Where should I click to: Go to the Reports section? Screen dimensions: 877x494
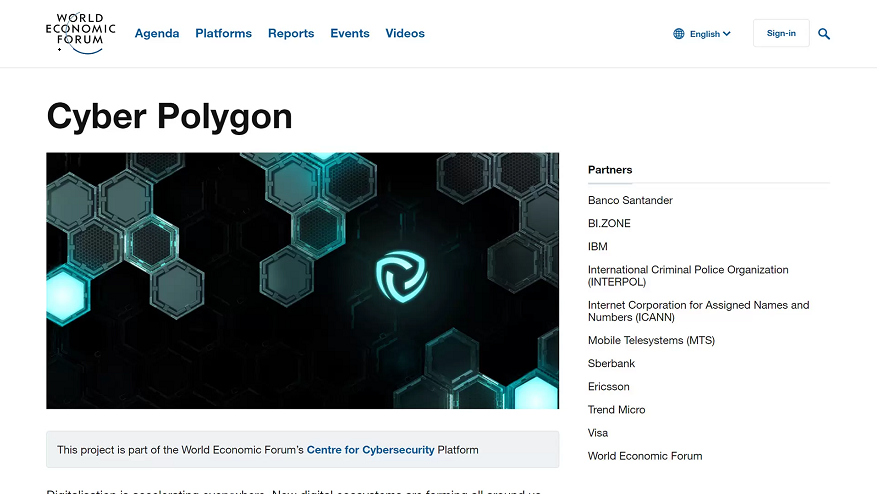coord(291,33)
